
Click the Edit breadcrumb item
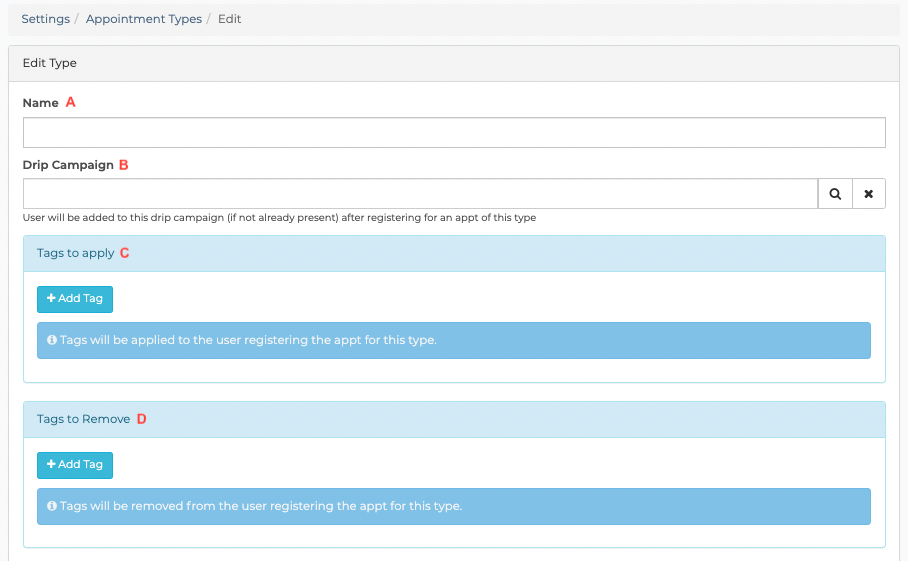229,19
